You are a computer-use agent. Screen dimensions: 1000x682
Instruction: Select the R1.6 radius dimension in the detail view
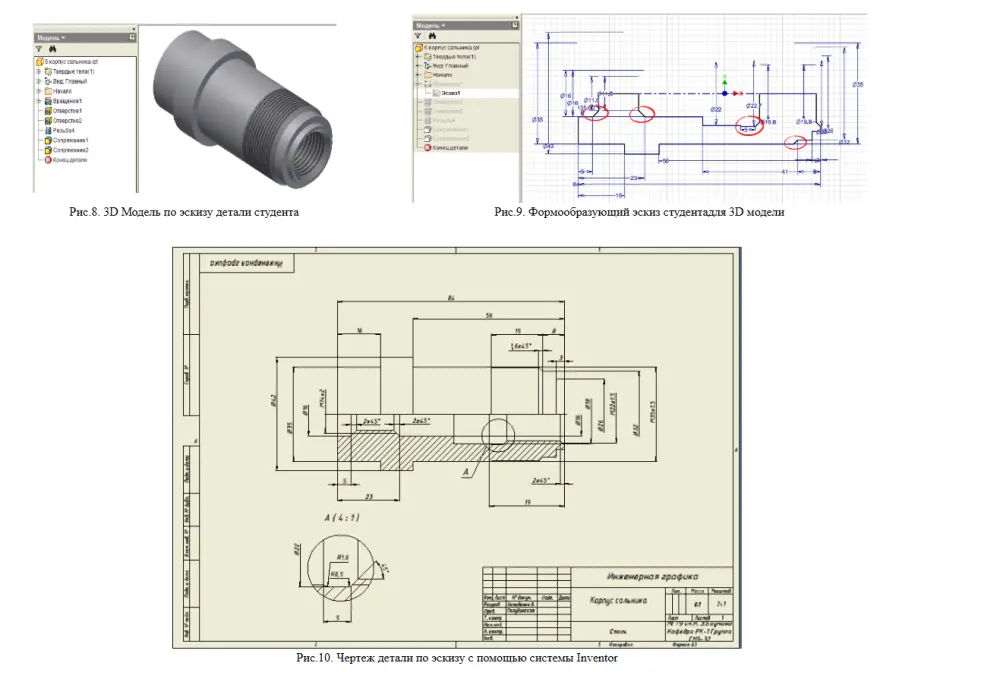tap(342, 558)
